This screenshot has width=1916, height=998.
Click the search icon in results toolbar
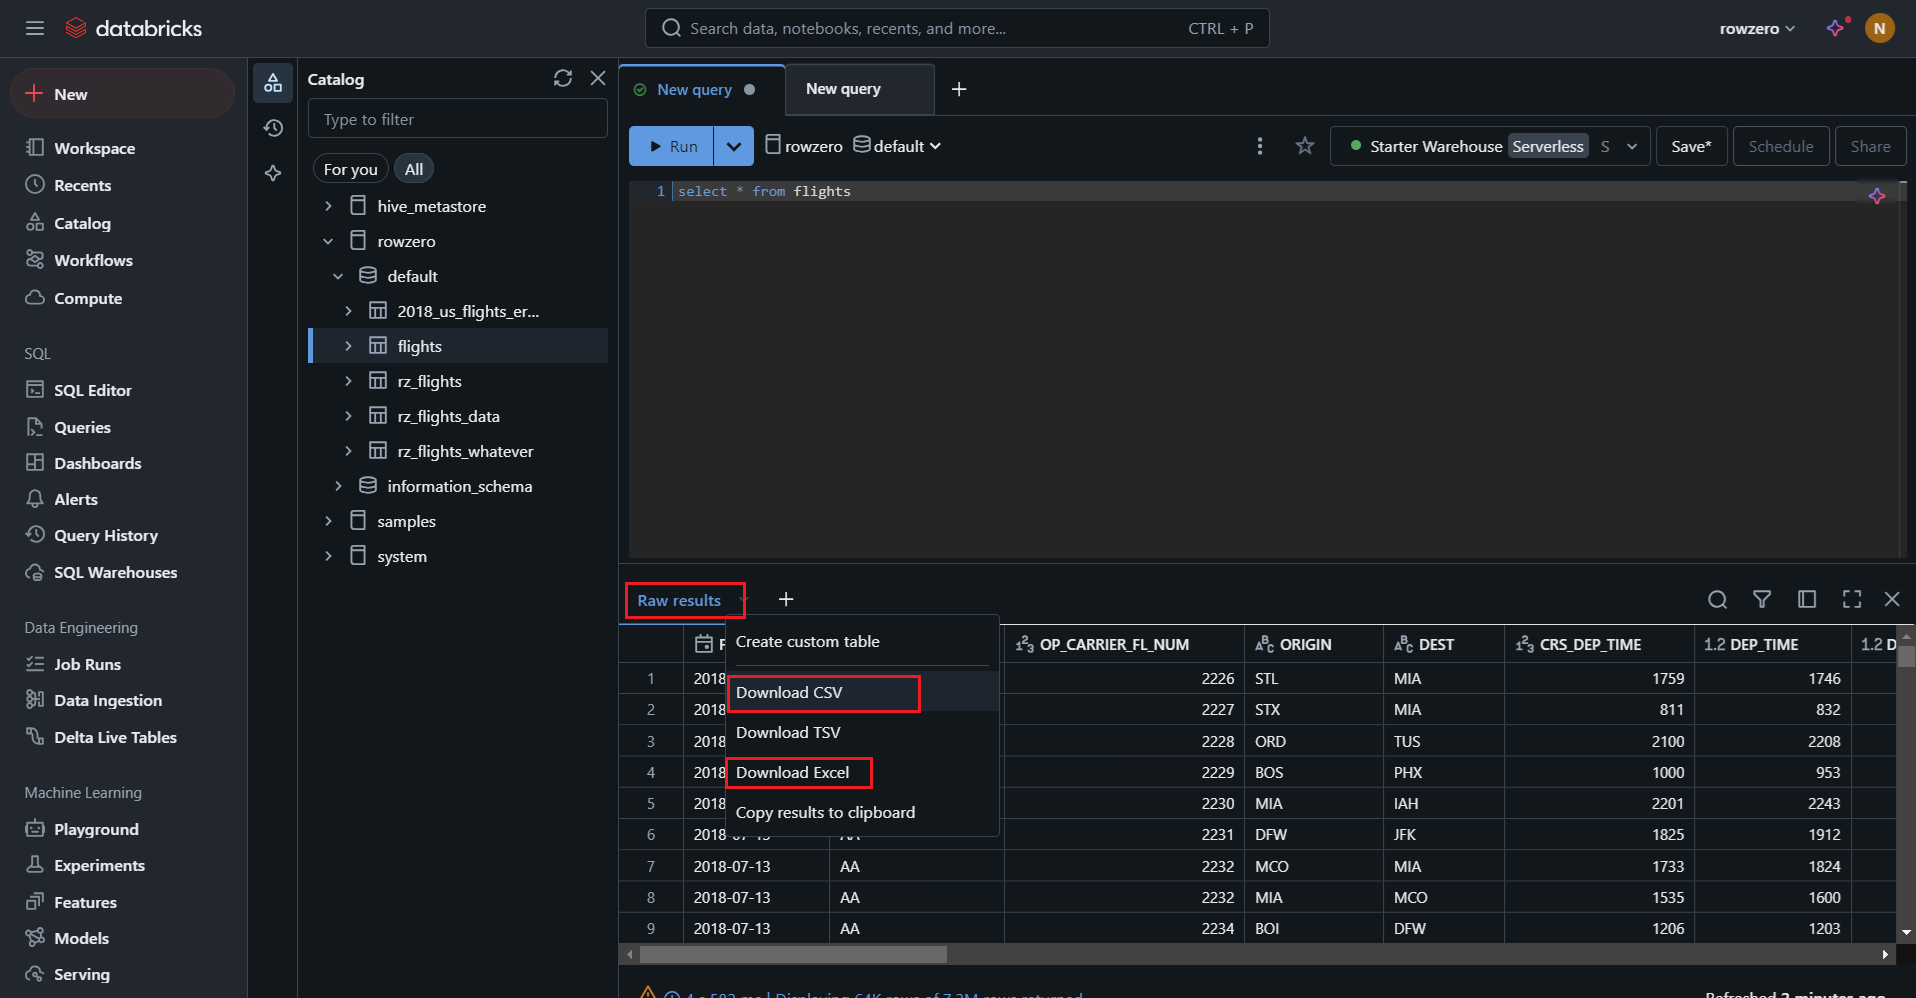1717,599
